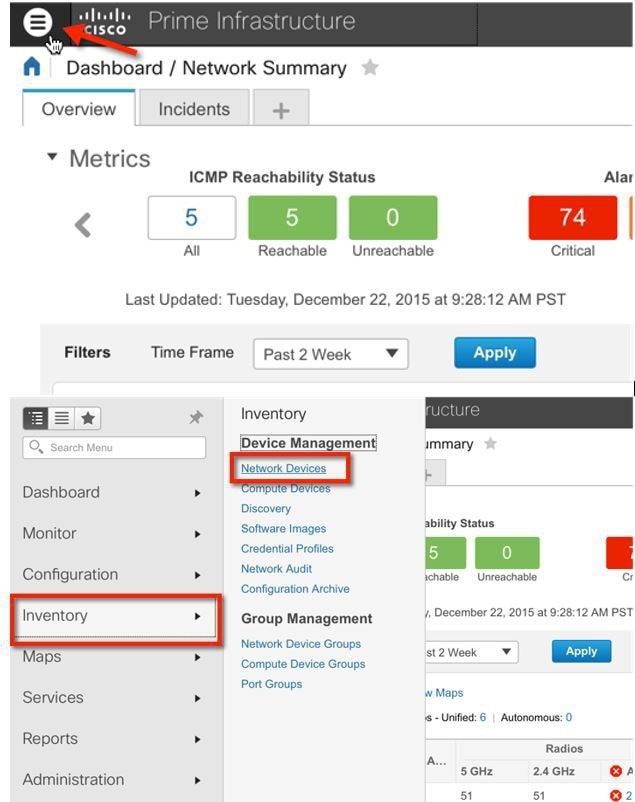Switch to list view menu icon
This screenshot has width=635, height=802.
[61, 418]
